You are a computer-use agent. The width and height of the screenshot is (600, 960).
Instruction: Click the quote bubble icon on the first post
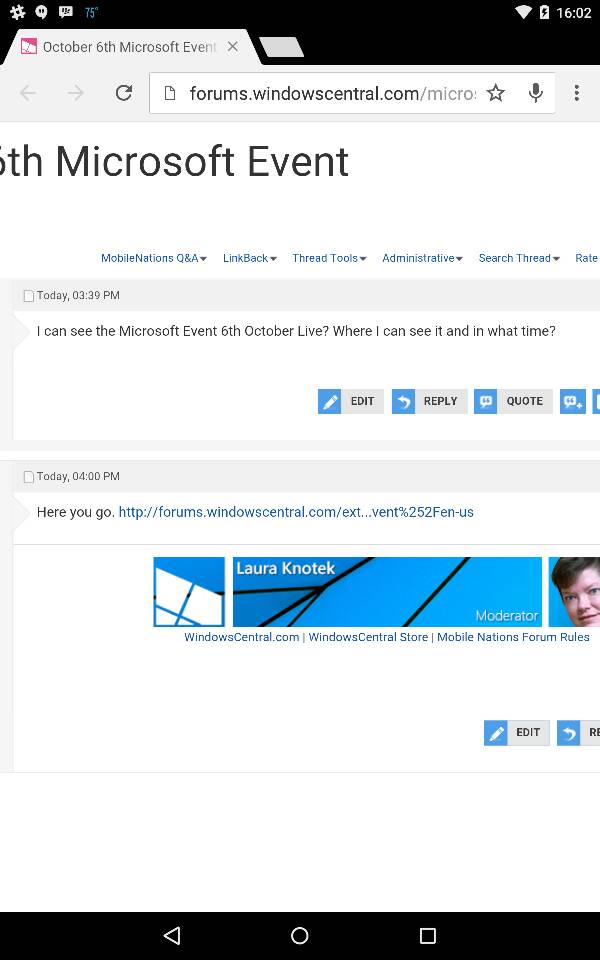(486, 402)
